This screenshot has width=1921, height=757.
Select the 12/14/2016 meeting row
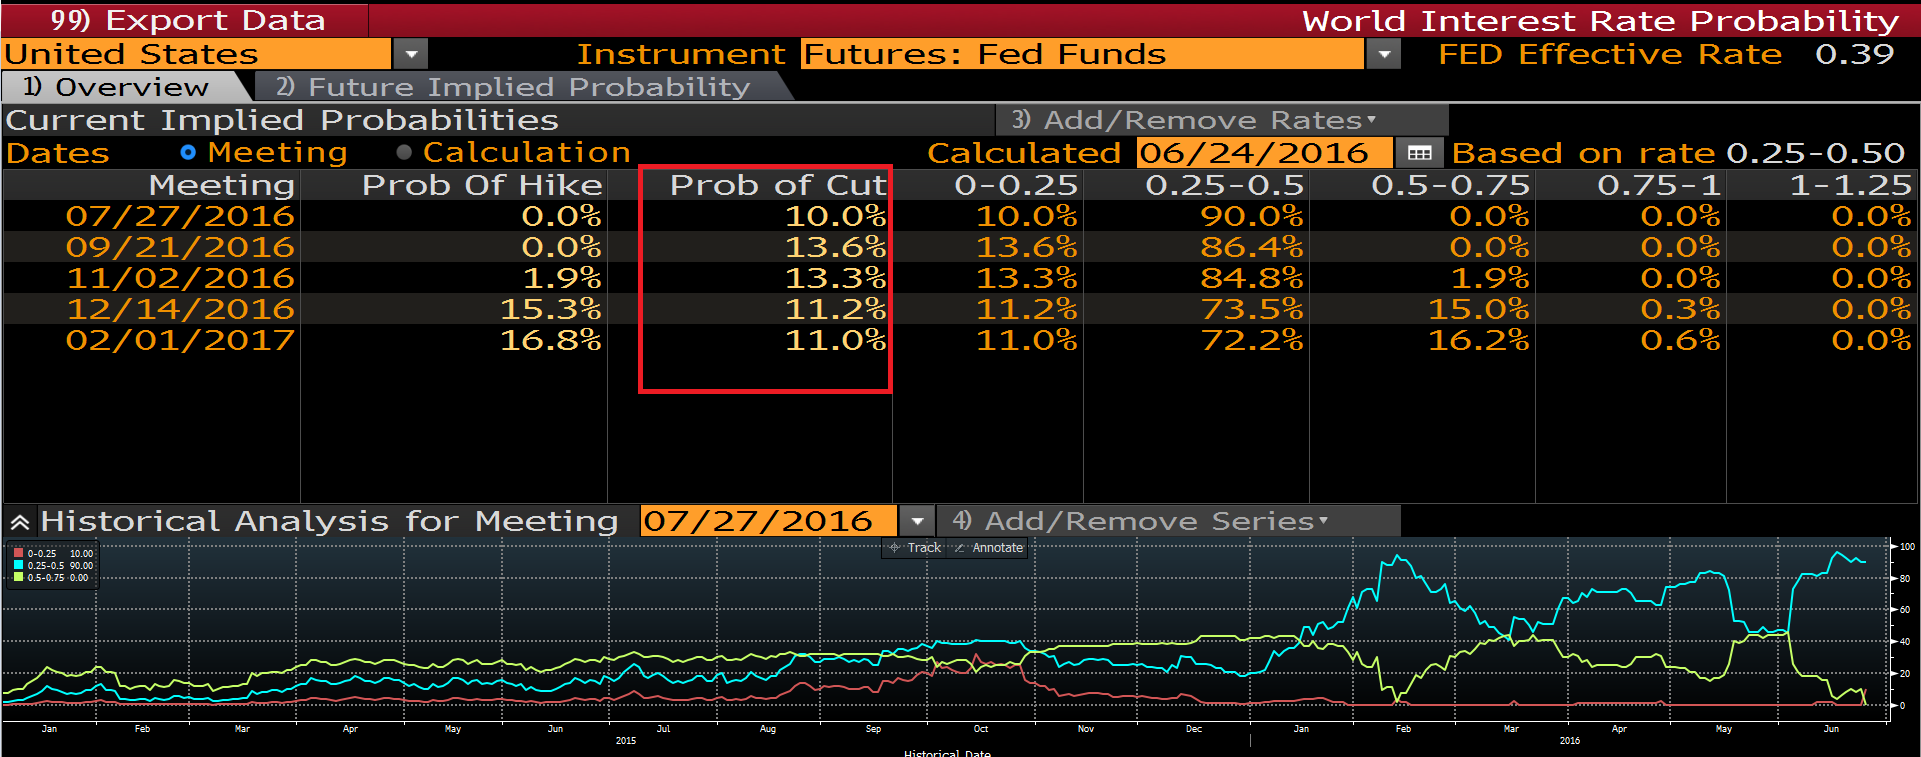180,309
